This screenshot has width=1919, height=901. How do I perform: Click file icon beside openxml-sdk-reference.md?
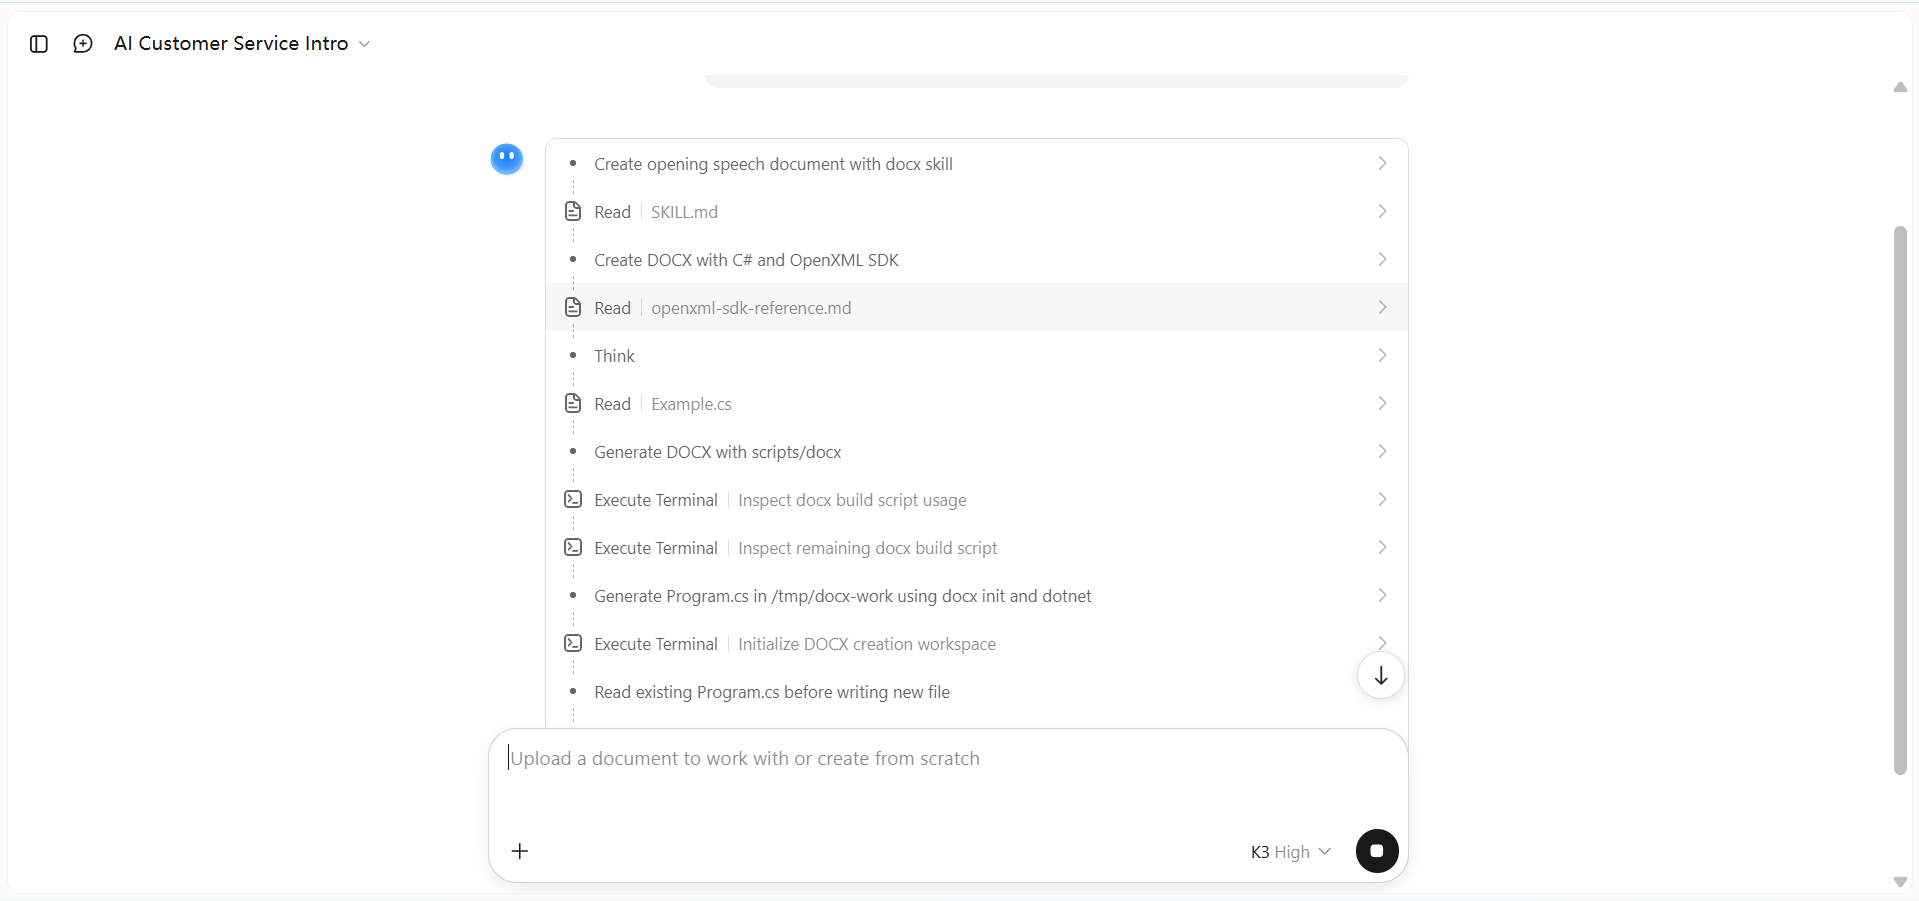pyautogui.click(x=573, y=308)
